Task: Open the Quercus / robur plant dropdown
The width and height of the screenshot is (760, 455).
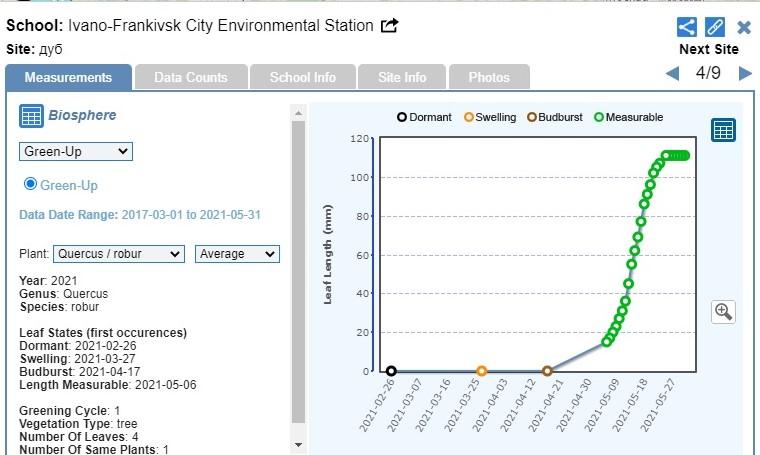Action: [x=118, y=254]
